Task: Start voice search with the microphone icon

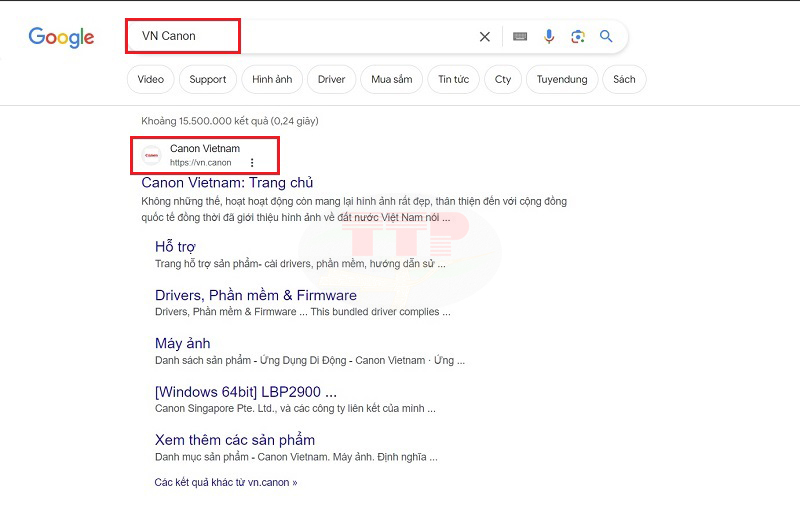Action: [549, 36]
